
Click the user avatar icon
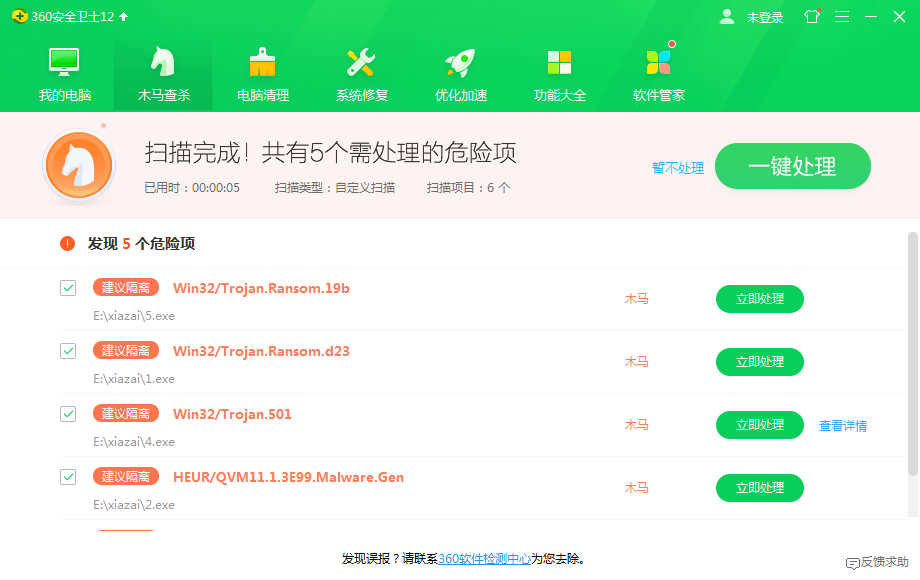coord(727,16)
